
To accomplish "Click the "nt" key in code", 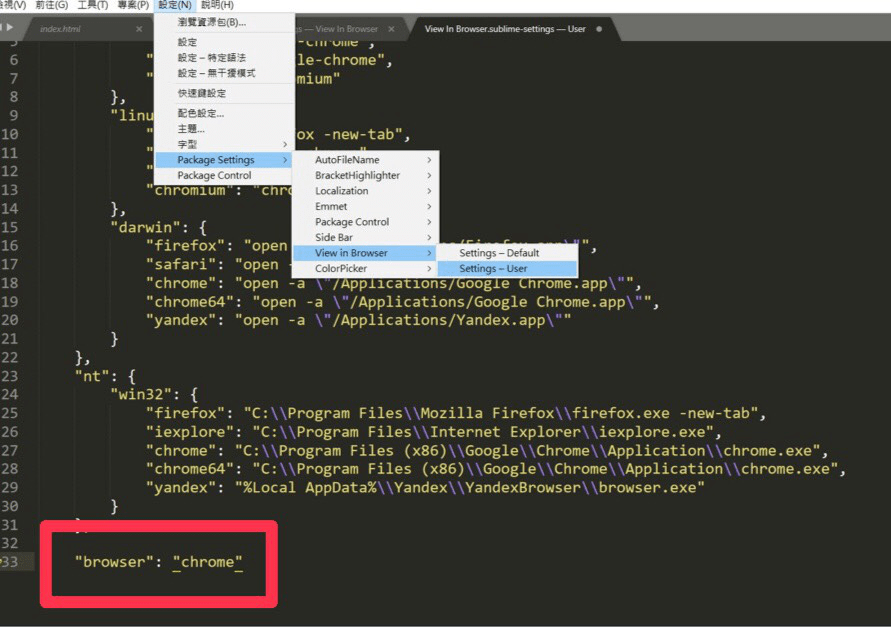I will pyautogui.click(x=92, y=376).
